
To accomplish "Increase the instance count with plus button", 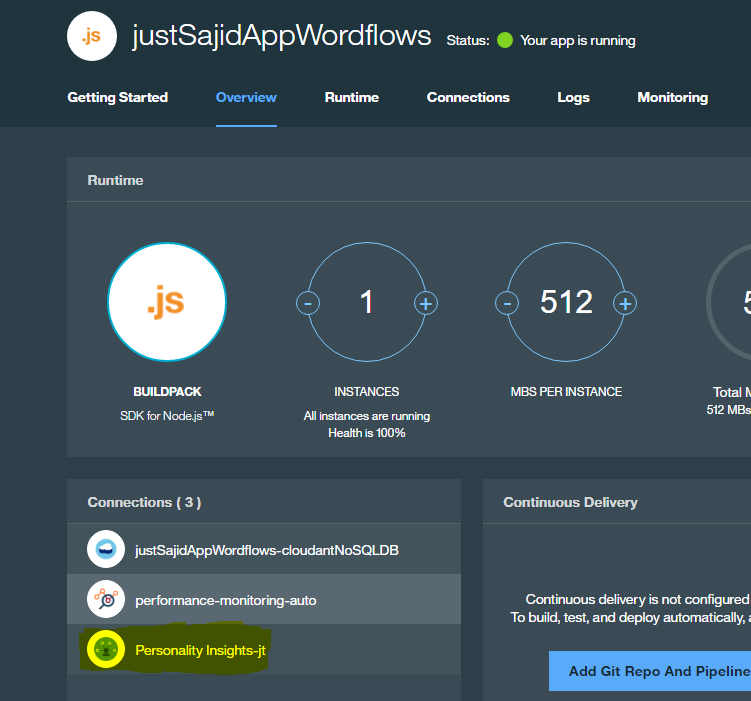I will (x=426, y=304).
